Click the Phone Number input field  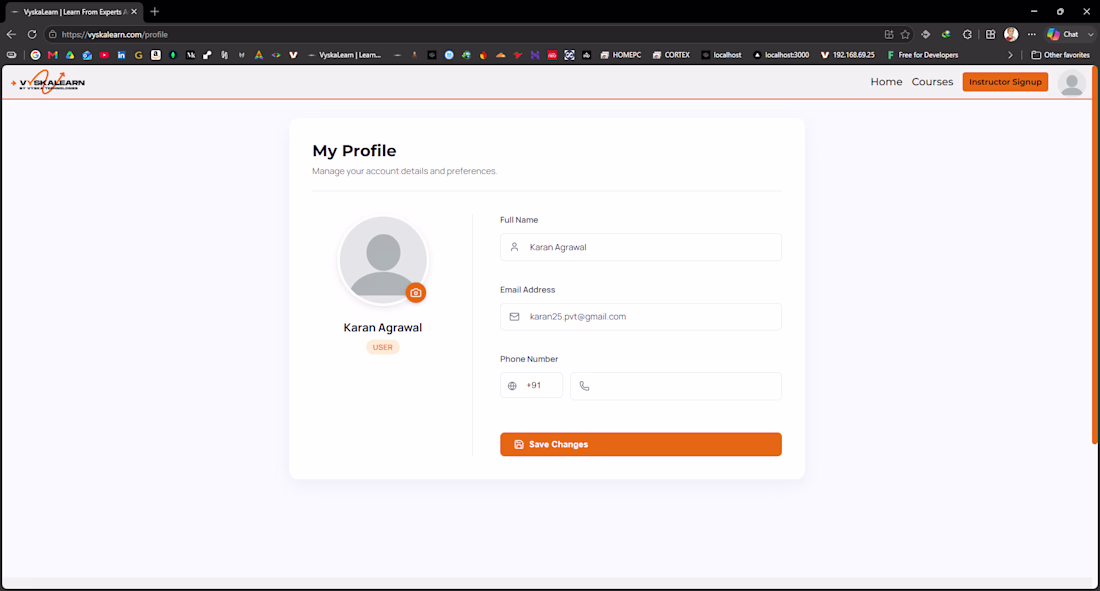click(676, 386)
